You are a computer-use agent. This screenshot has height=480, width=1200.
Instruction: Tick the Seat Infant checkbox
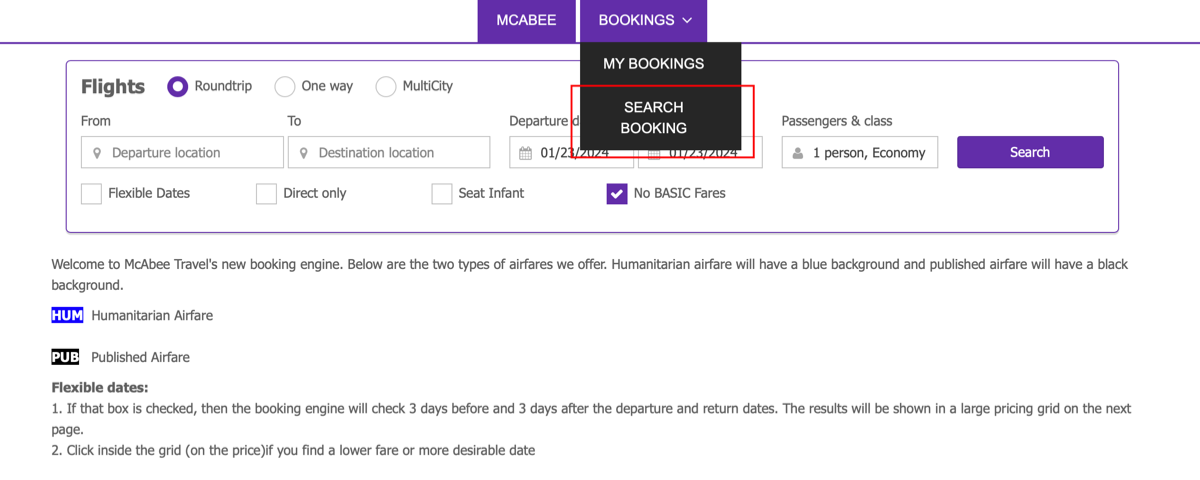(442, 194)
